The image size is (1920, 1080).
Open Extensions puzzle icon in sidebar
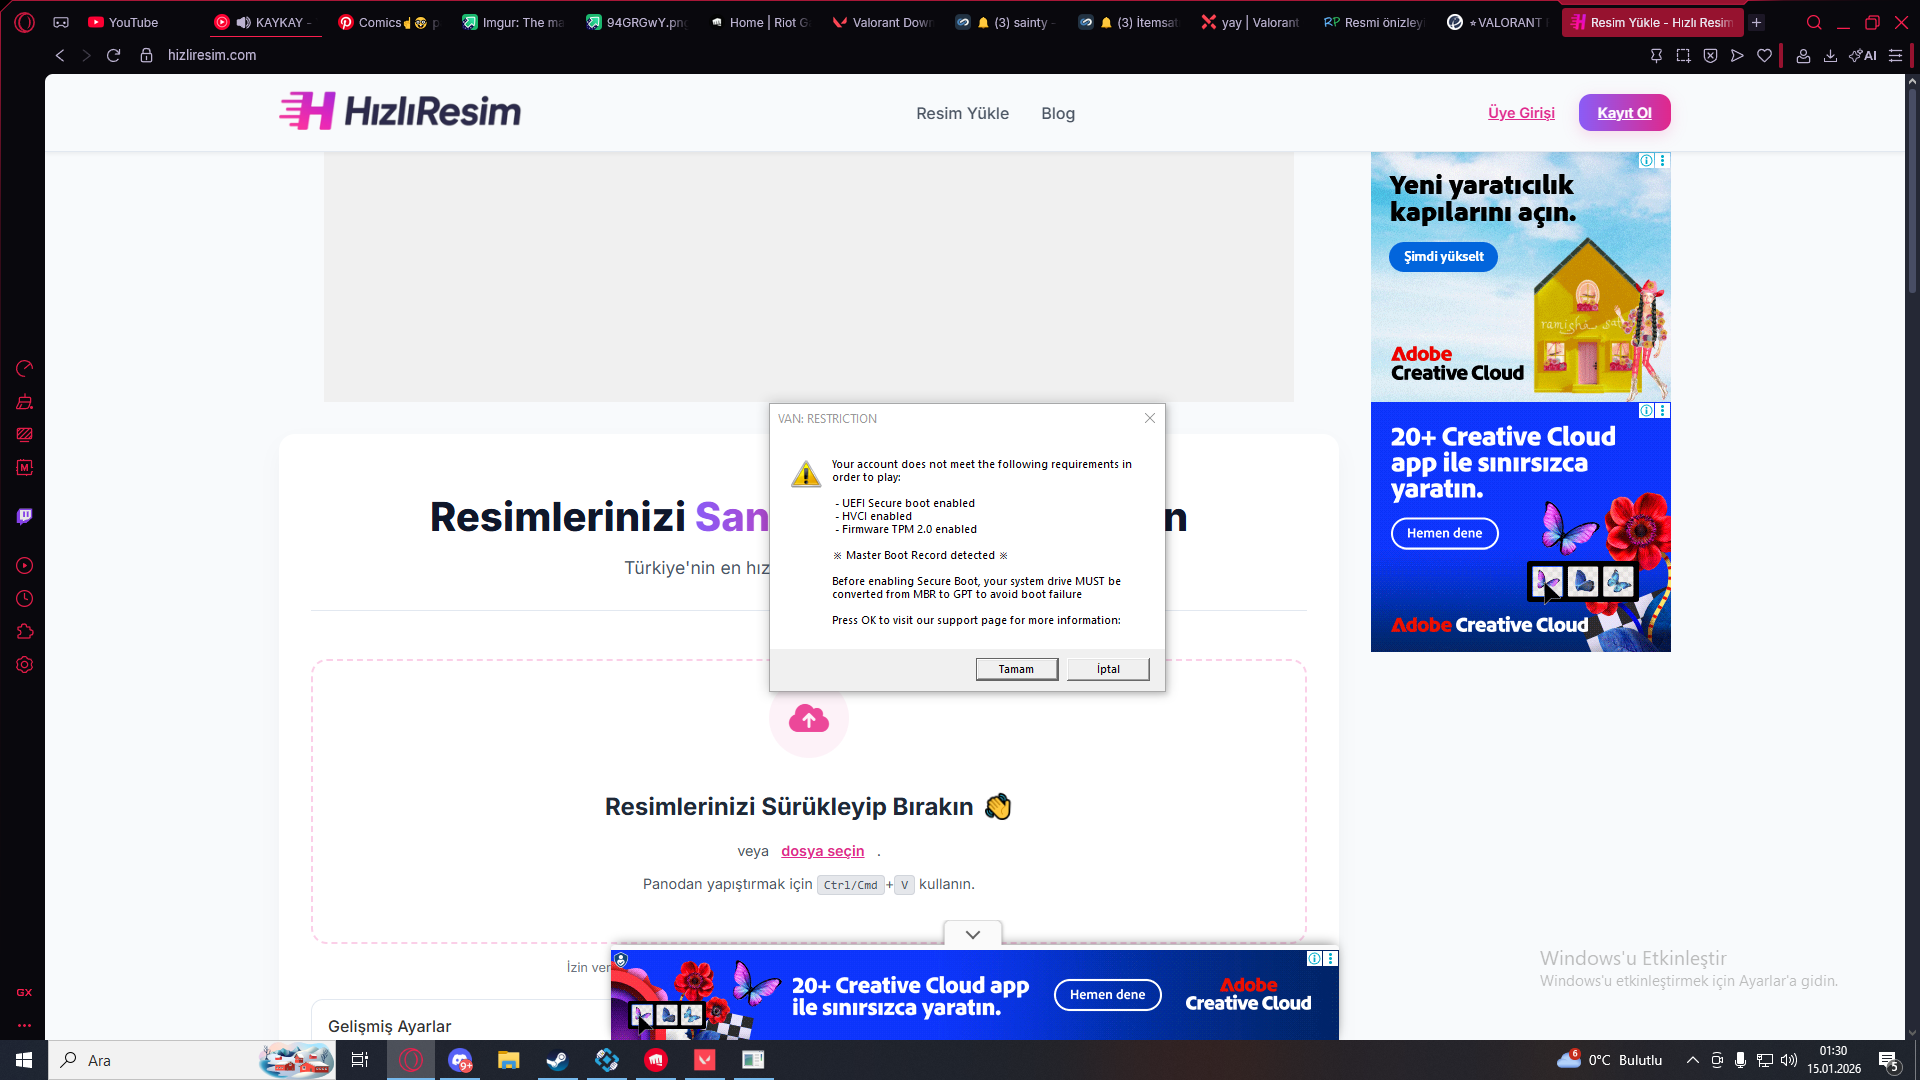[25, 632]
